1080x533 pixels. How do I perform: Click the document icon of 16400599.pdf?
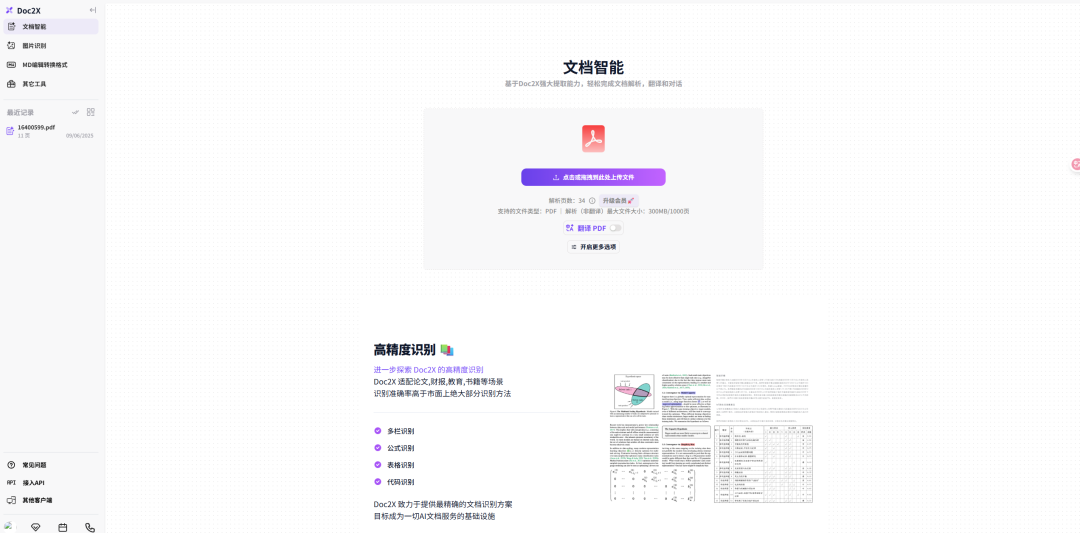[10, 131]
